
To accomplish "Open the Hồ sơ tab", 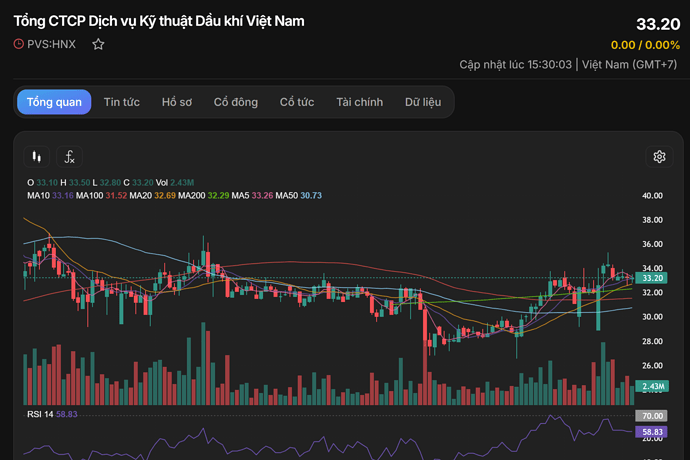I will tap(177, 102).
